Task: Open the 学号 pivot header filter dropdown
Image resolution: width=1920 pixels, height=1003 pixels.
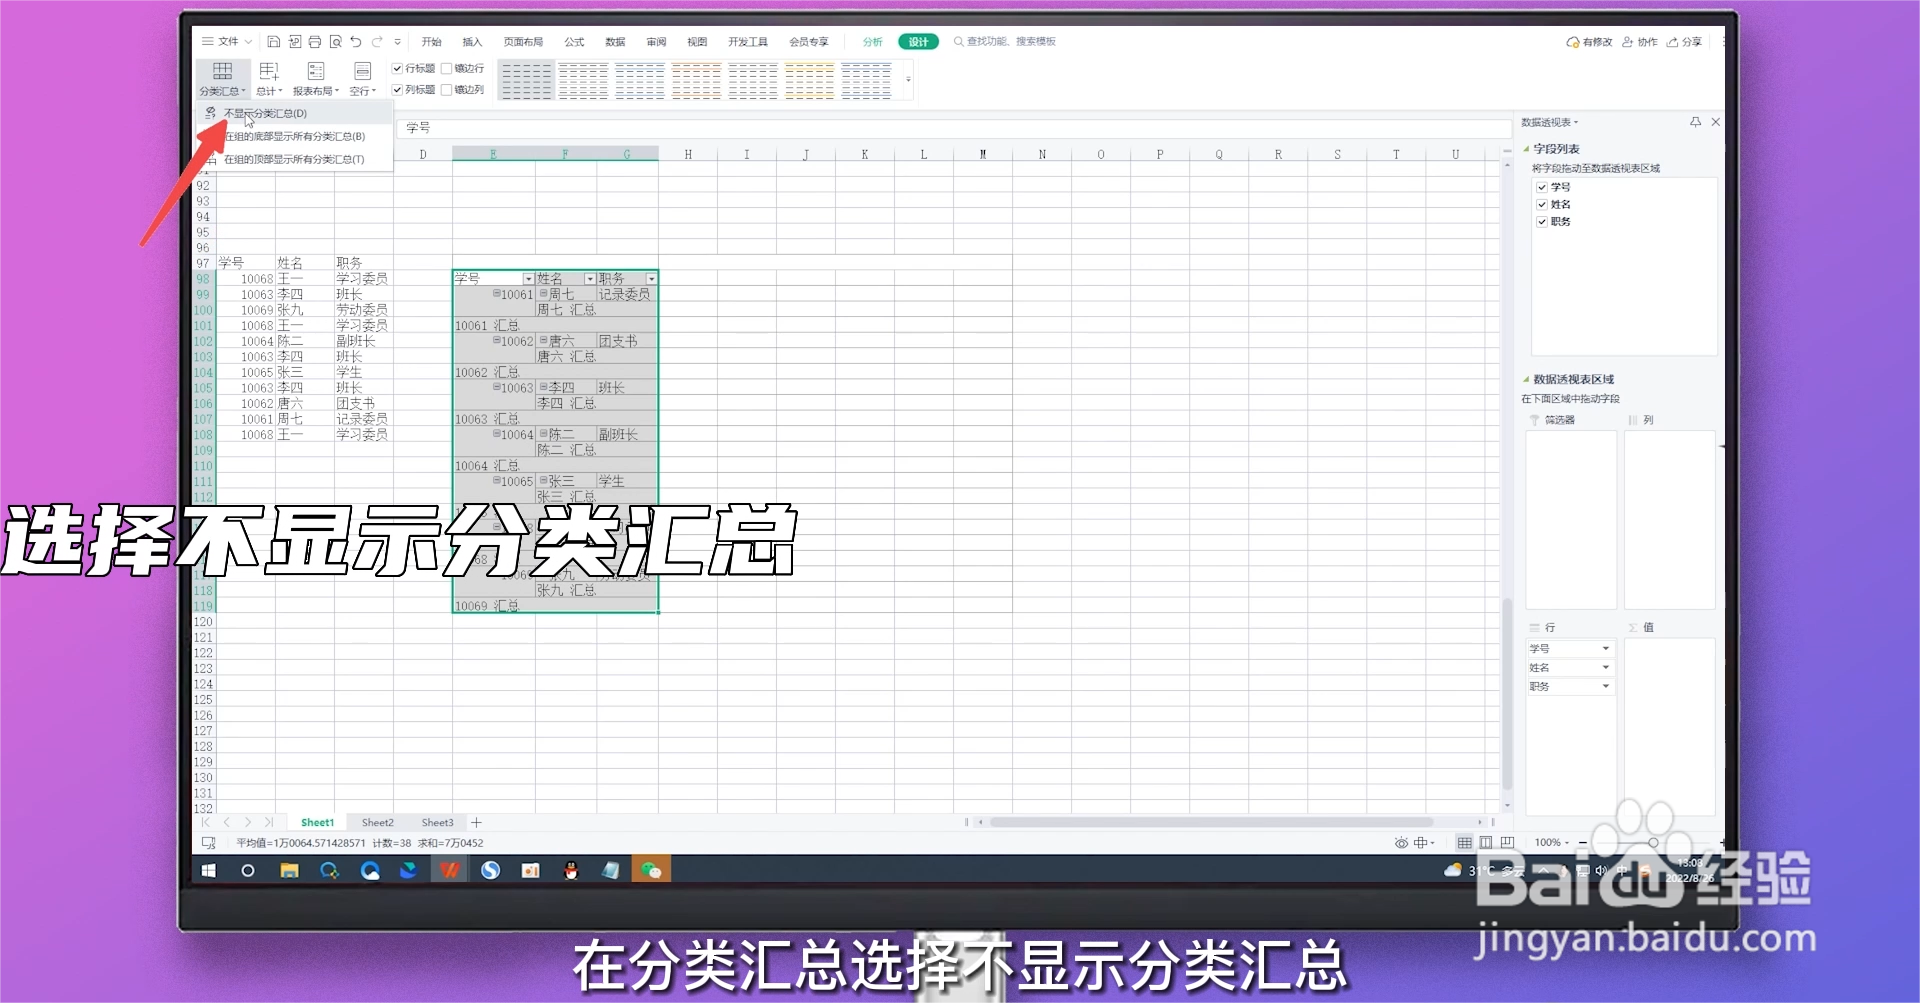Action: coord(528,279)
